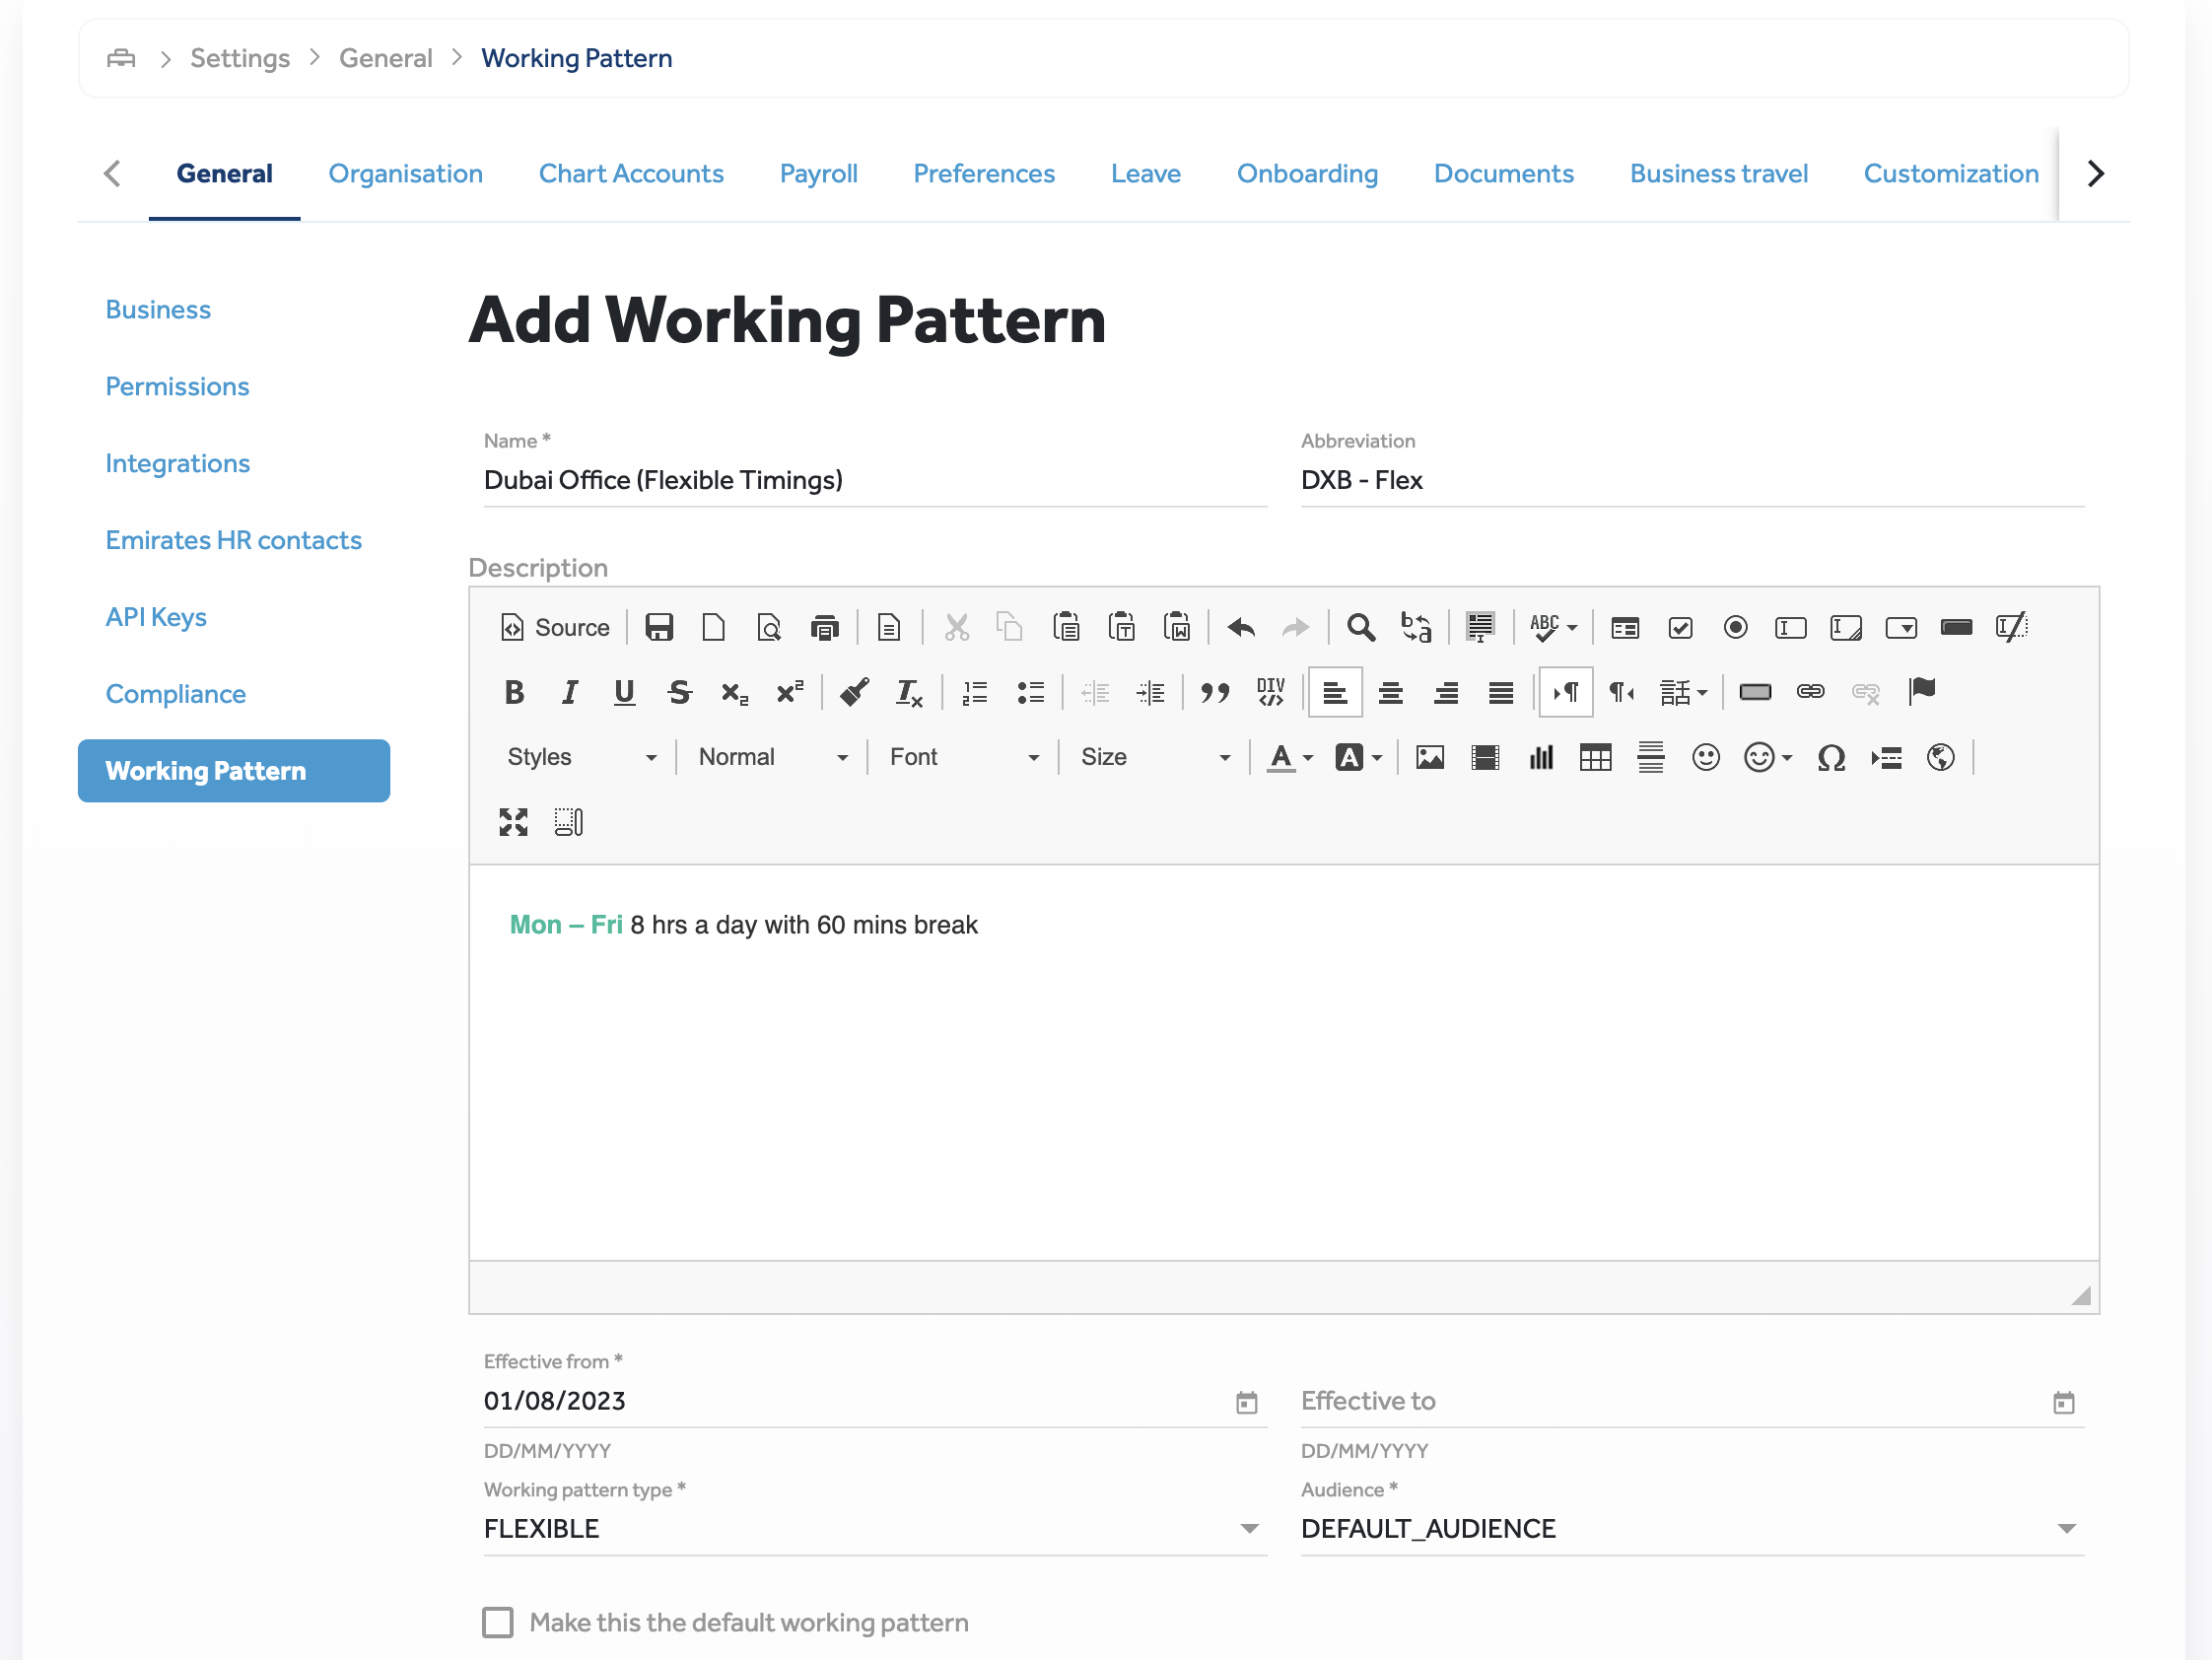Check Make this the default working pattern
The image size is (2212, 1660).
point(498,1622)
